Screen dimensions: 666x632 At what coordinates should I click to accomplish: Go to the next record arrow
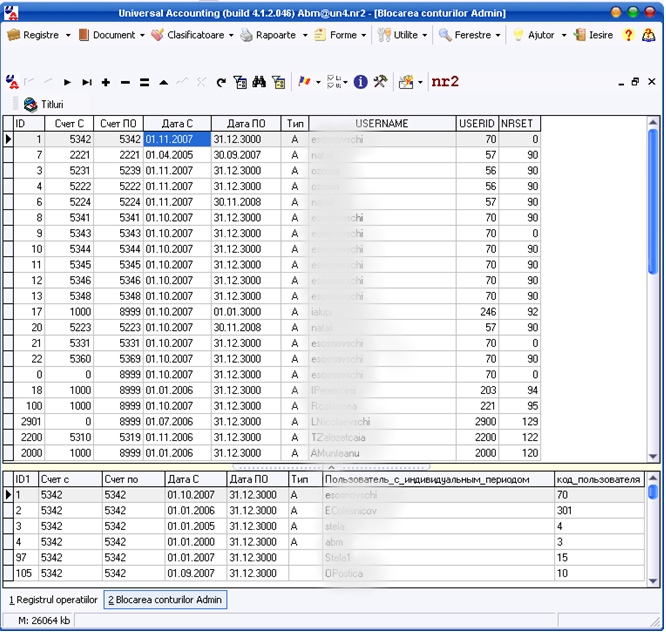(x=67, y=82)
